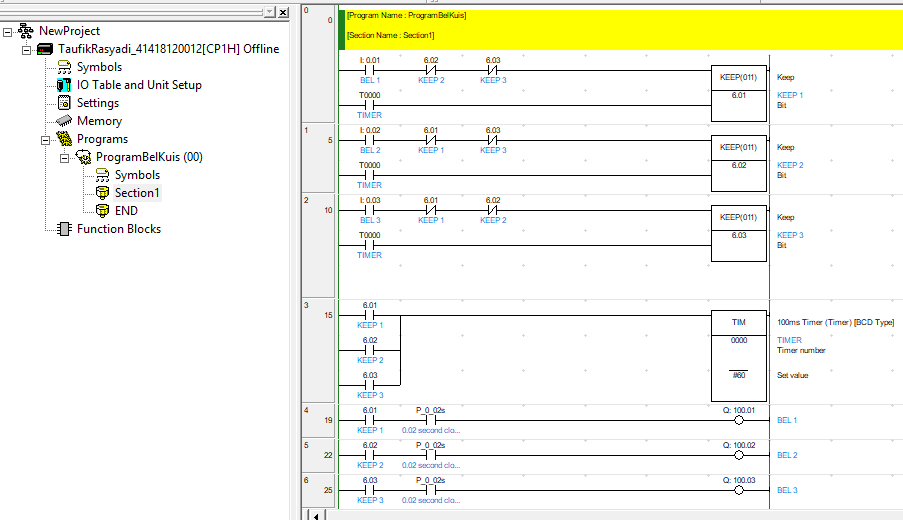Select the Memory tree label
This screenshot has height=520, width=903.
[99, 121]
